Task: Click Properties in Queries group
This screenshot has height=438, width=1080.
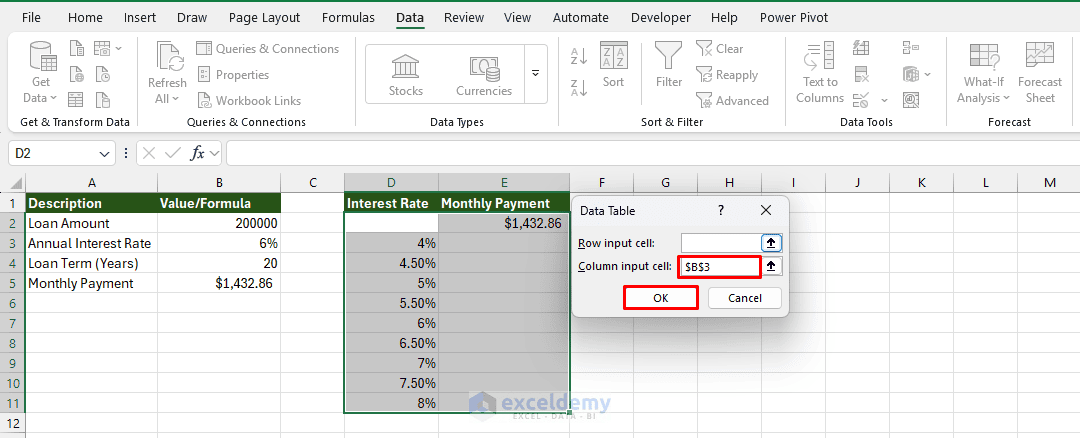Action: point(233,74)
